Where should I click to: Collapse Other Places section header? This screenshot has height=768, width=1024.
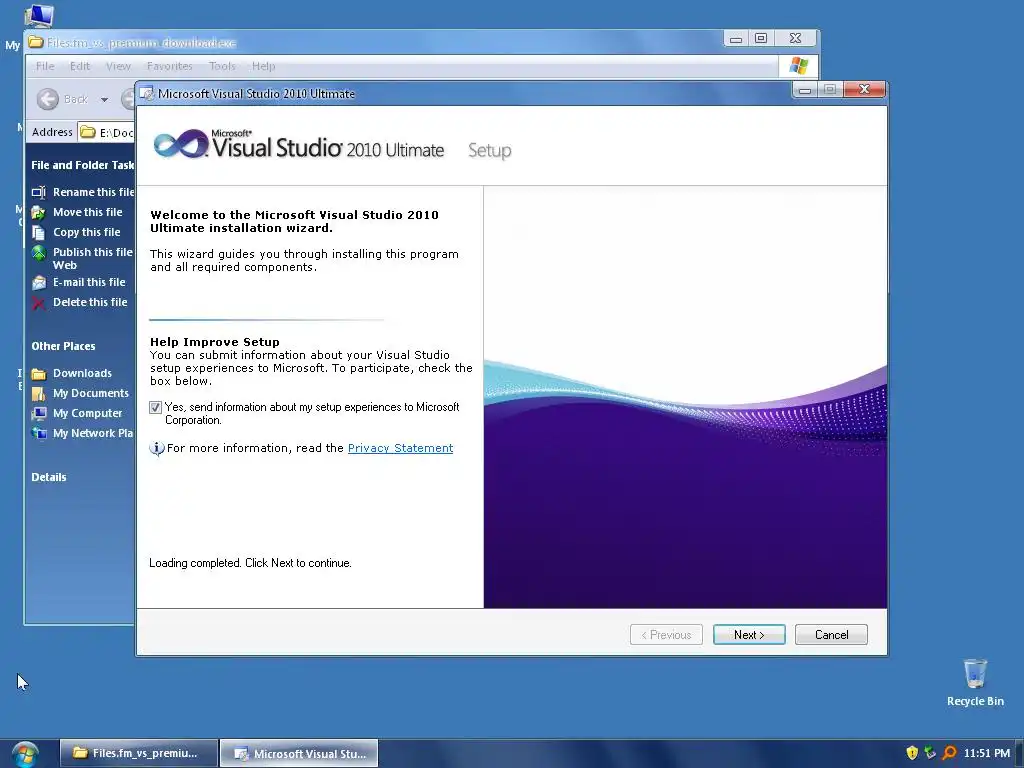tap(63, 346)
